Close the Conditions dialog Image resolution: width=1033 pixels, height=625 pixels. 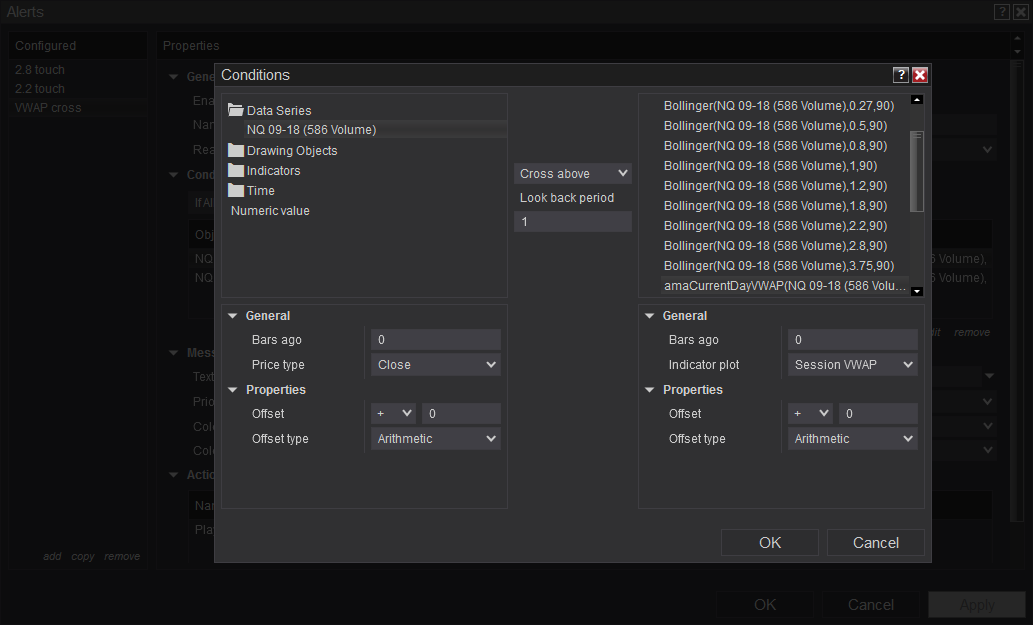[x=920, y=75]
